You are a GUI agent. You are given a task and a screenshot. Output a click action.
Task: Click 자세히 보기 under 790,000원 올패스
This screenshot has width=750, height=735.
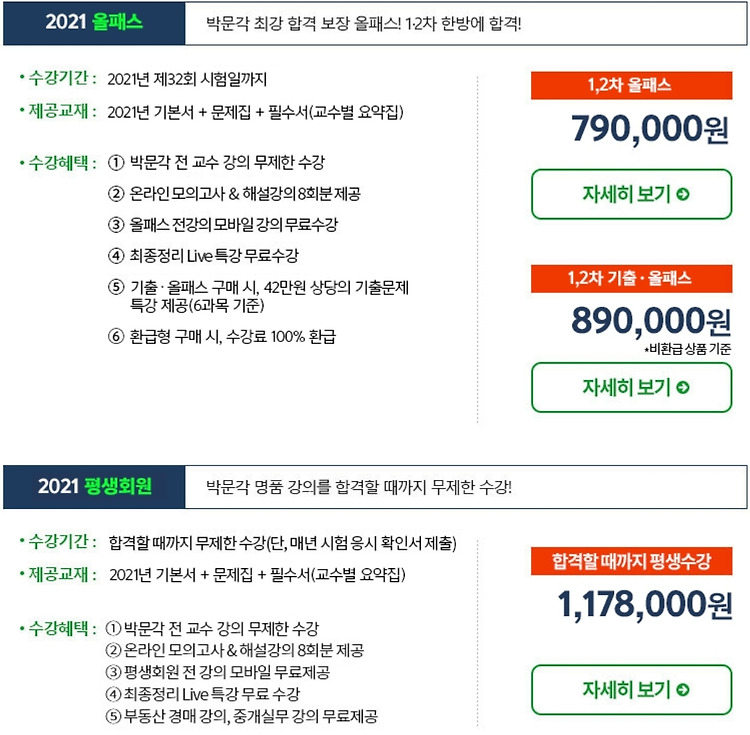[x=631, y=194]
